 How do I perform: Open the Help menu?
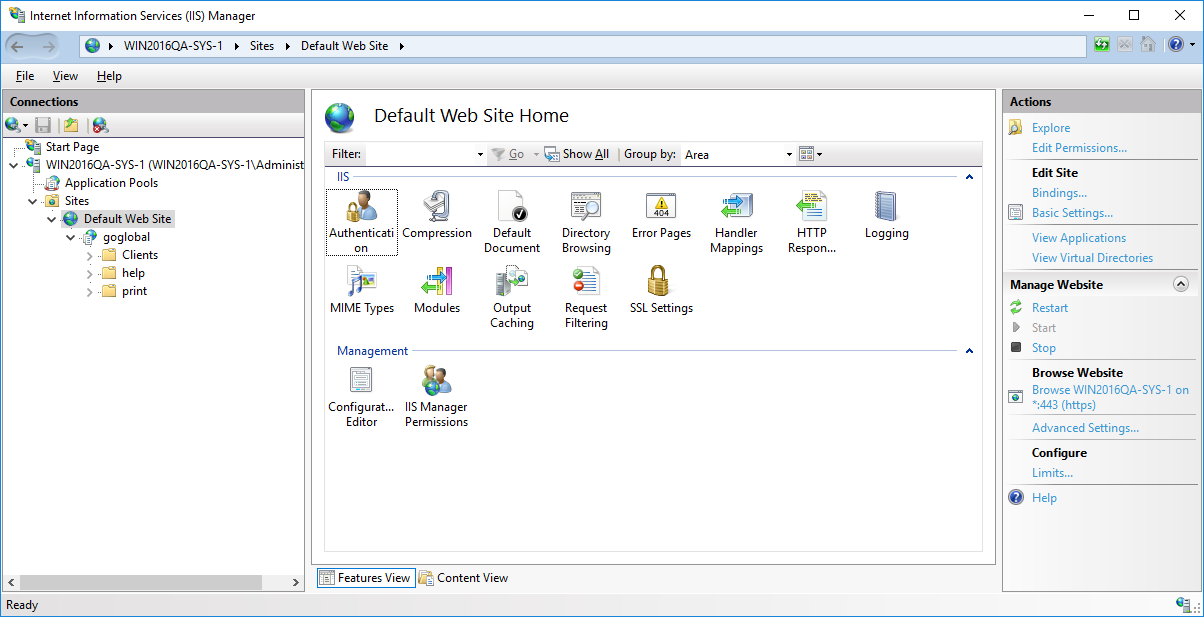coord(109,76)
